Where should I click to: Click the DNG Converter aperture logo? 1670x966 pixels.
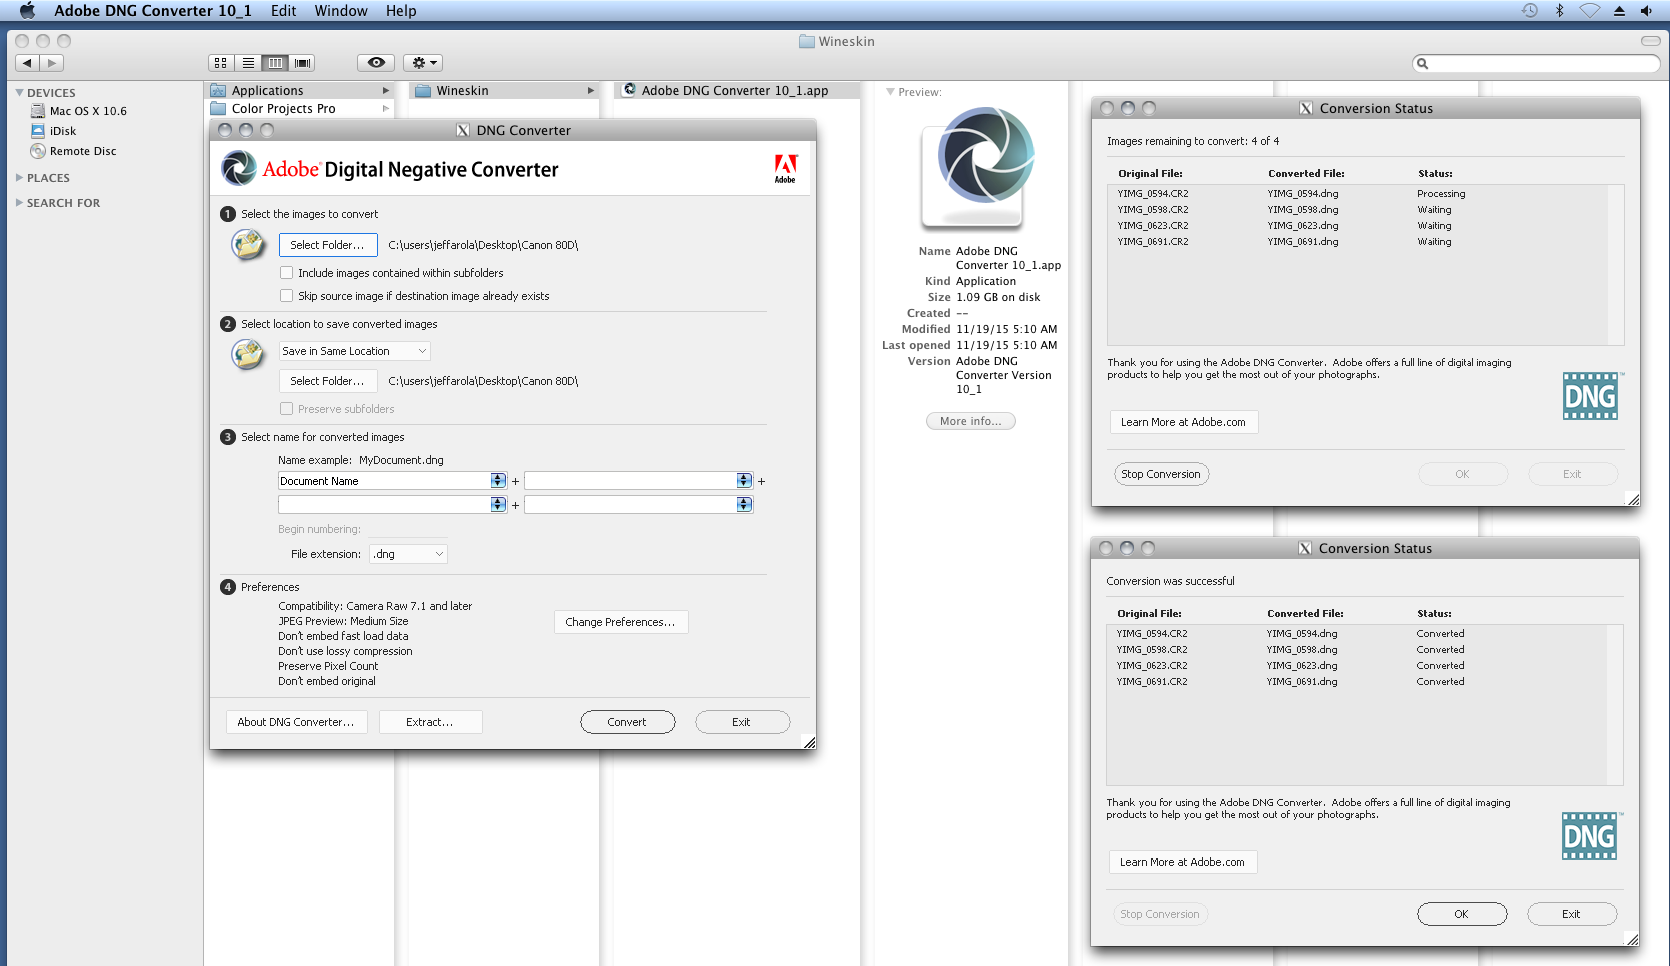(x=238, y=168)
